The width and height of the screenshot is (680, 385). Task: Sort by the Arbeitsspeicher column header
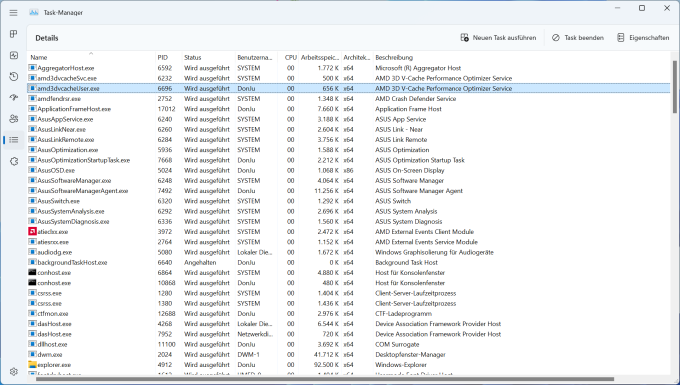320,57
